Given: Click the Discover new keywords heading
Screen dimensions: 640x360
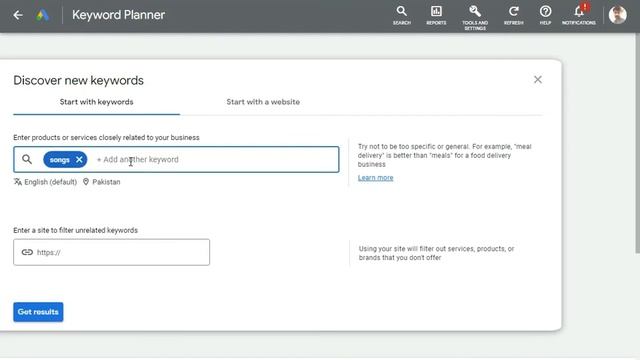Looking at the screenshot, I should click(78, 80).
